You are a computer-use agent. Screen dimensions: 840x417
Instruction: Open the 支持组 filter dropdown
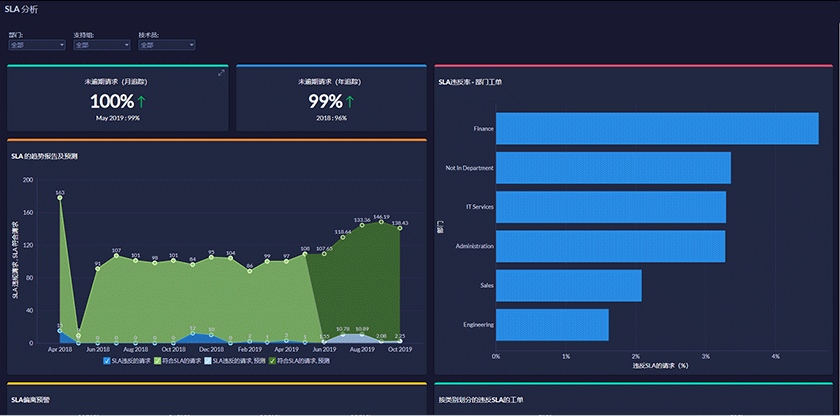pos(101,44)
